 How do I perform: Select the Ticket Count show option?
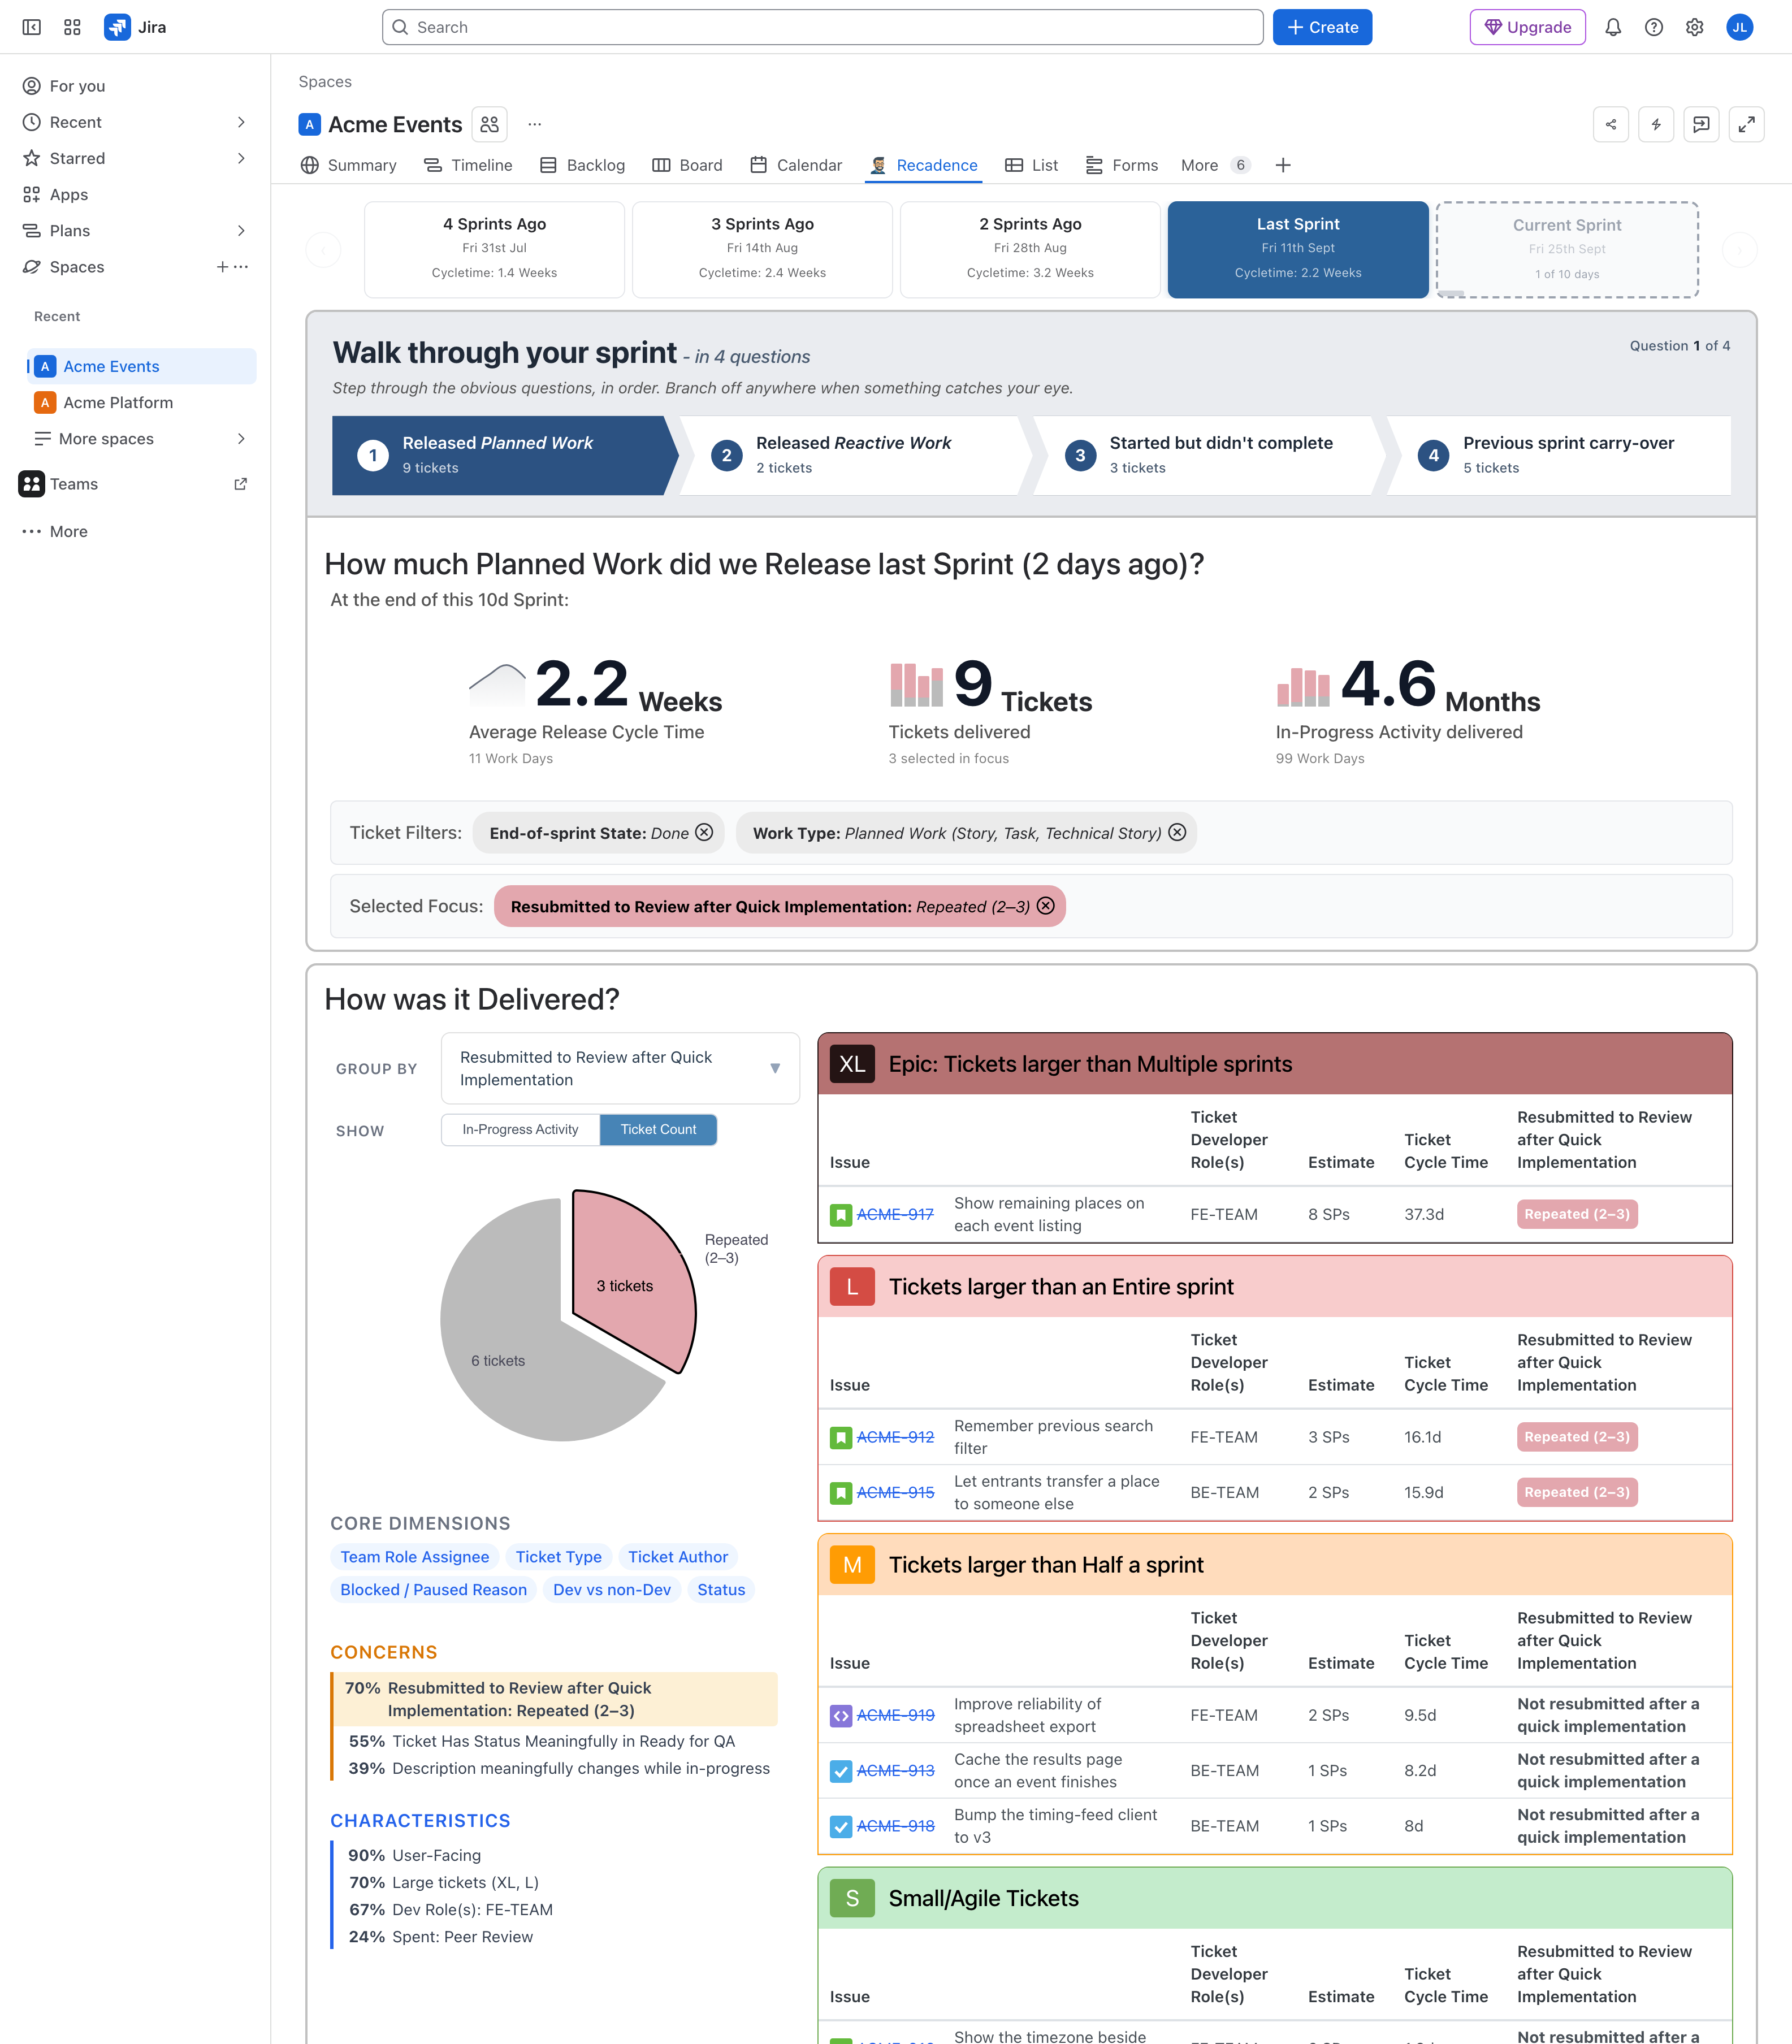(658, 1129)
